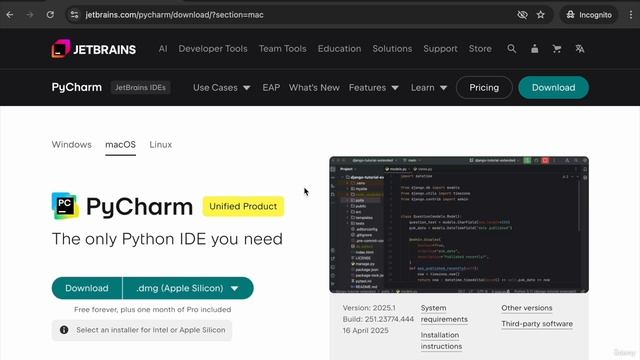640x360 pixels.
Task: Open the language selector icon
Action: coord(580,49)
